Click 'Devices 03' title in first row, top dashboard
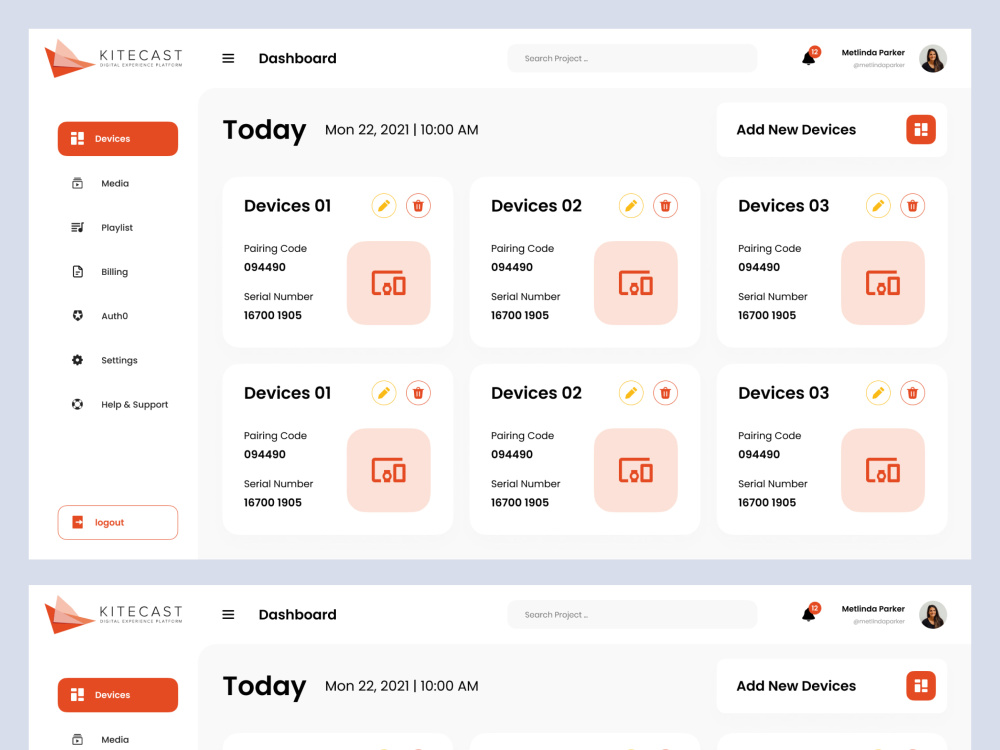 784,205
